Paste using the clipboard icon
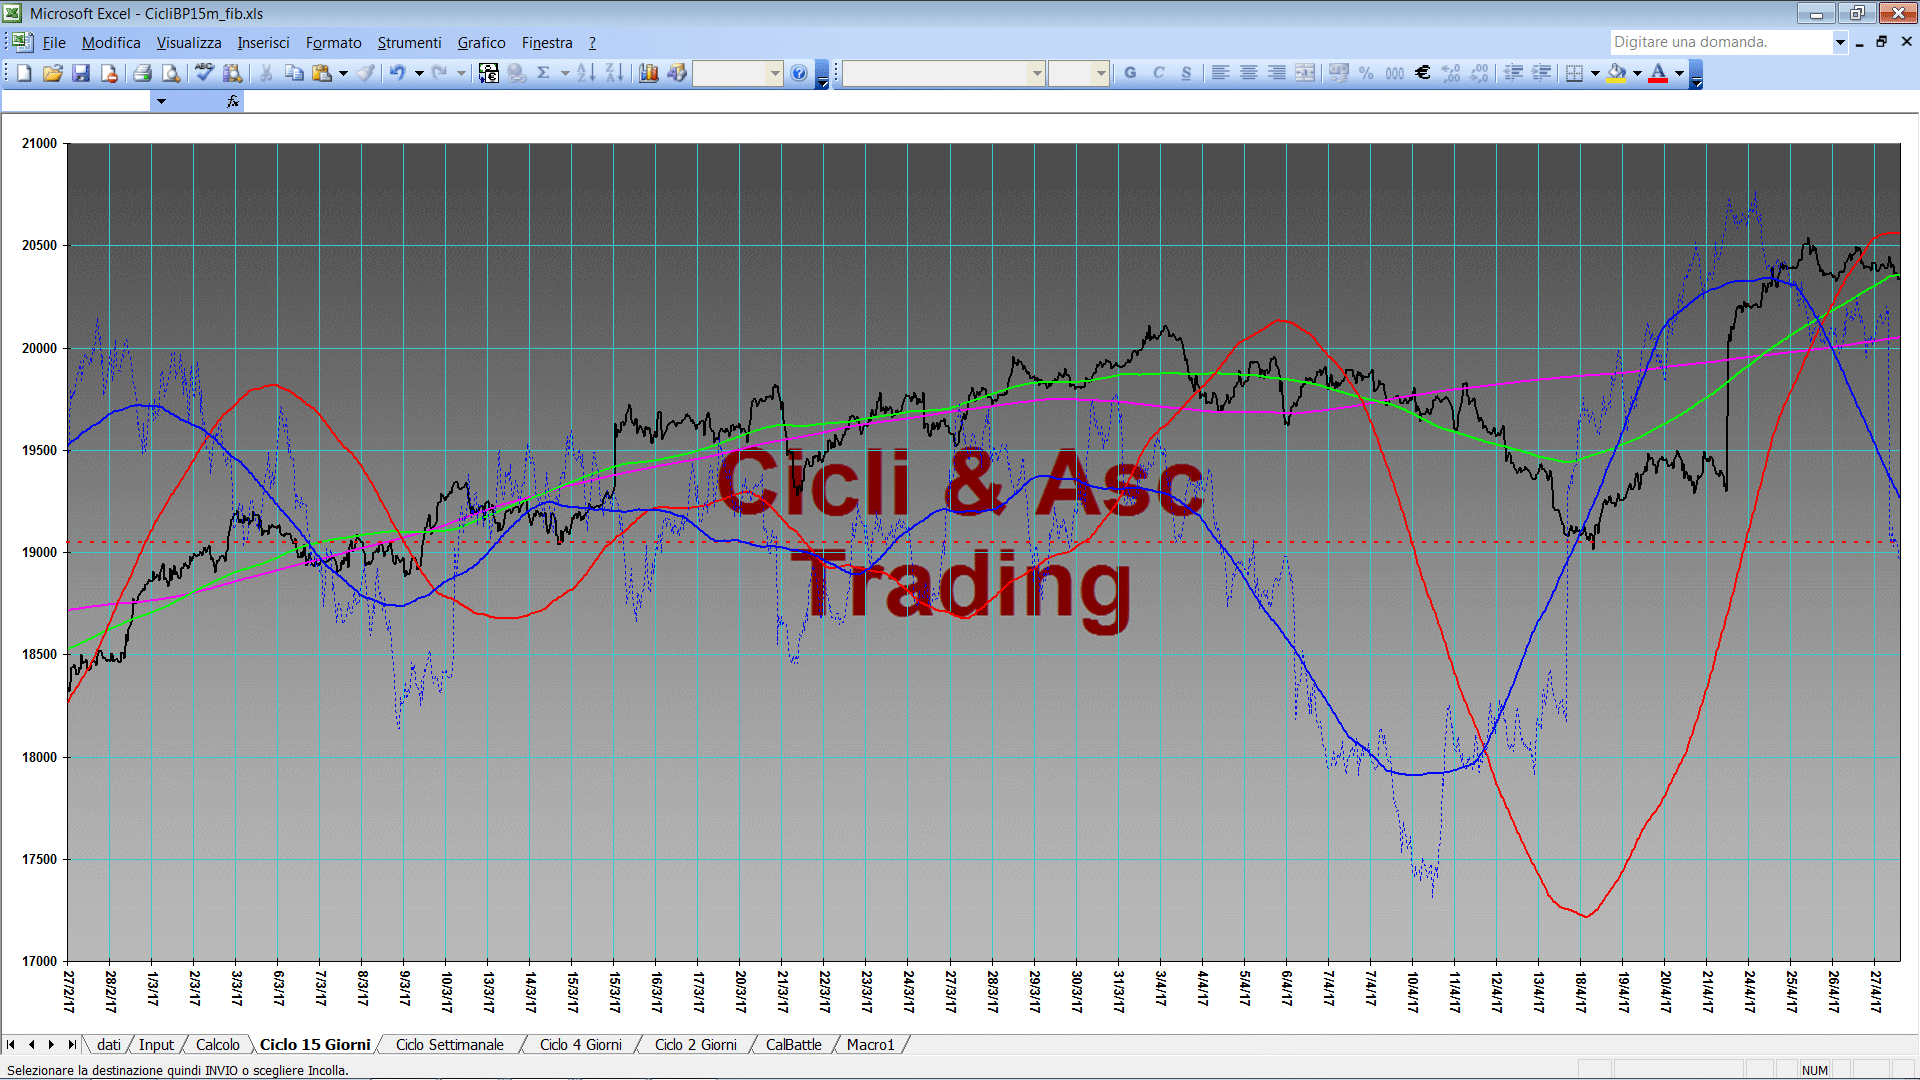1920x1080 pixels. [322, 73]
